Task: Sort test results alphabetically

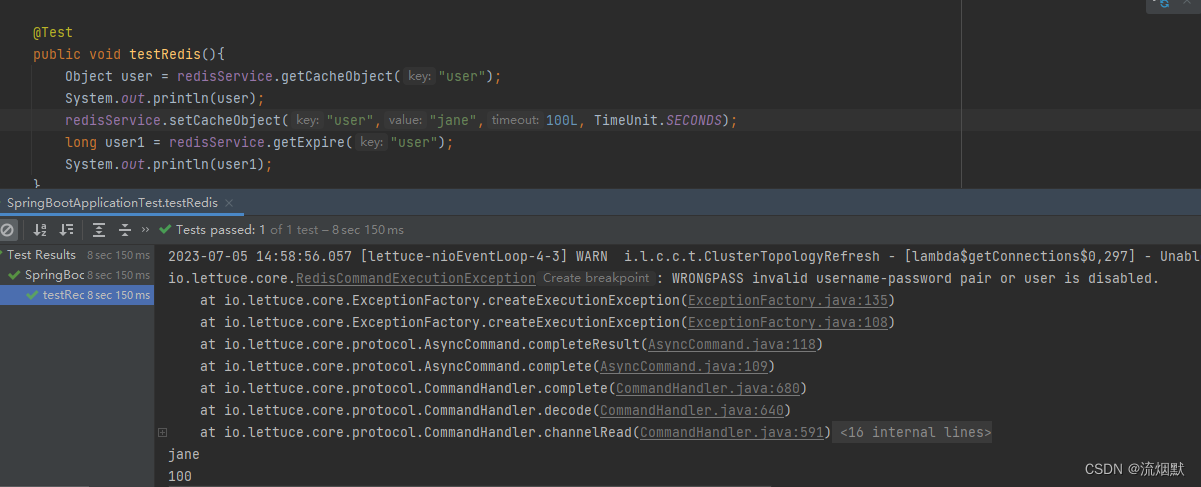Action: 40,230
